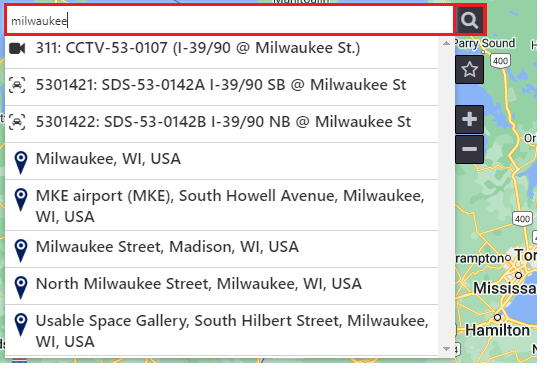Click the pin icon beside MKE airport

point(21,200)
